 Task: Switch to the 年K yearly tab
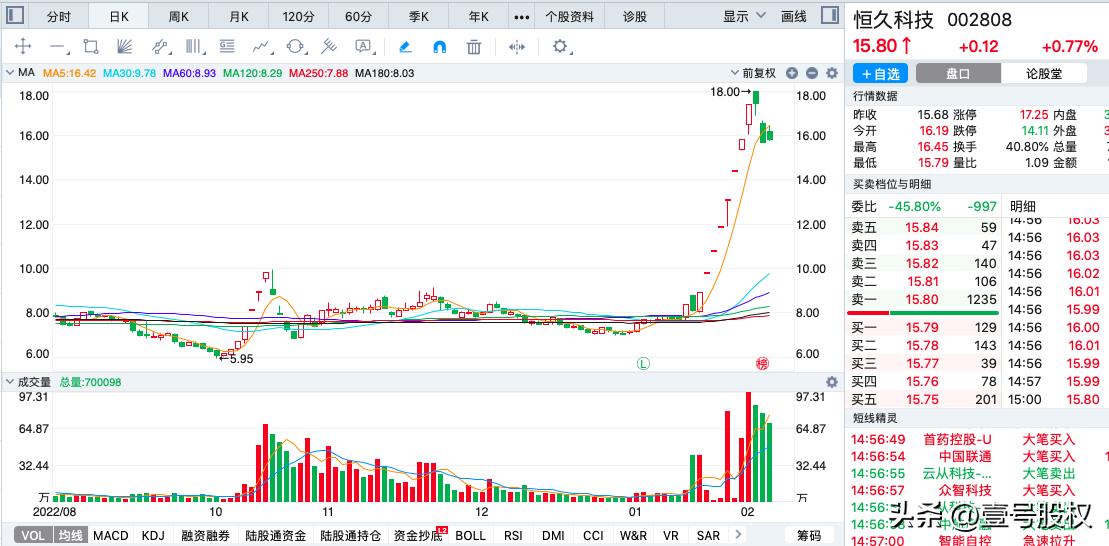(x=479, y=16)
